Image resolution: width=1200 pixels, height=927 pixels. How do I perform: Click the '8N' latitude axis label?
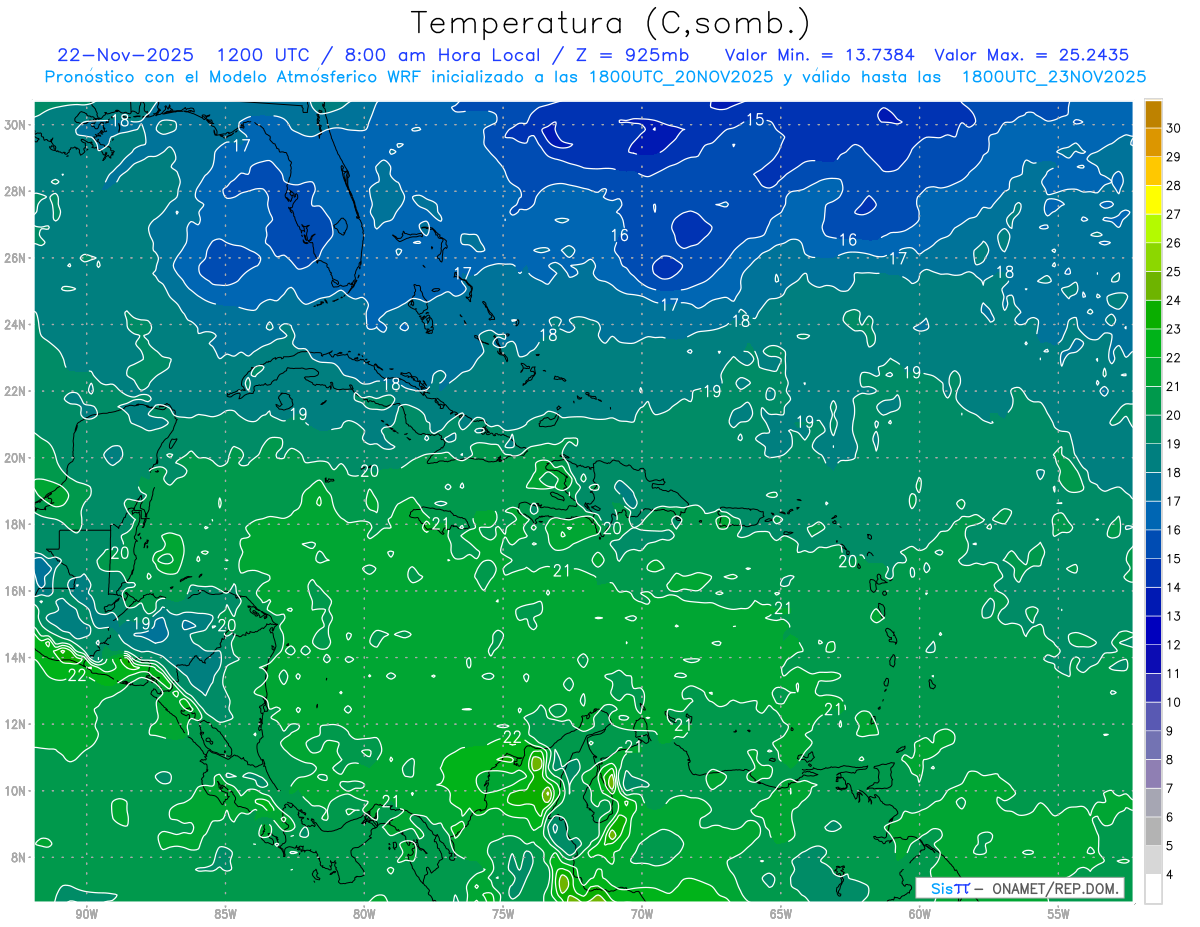(x=20, y=857)
